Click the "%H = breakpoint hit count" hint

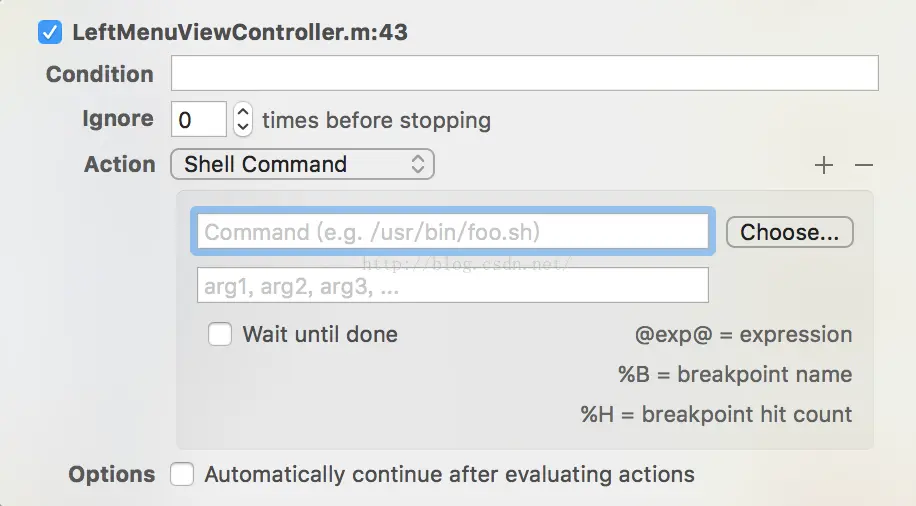coord(716,414)
